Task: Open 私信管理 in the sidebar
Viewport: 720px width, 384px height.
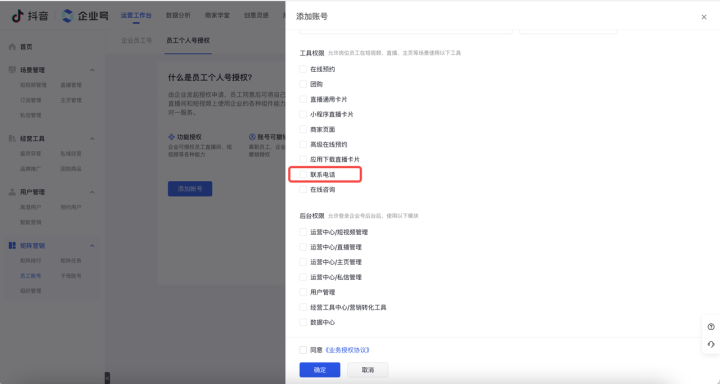Action: pos(30,115)
